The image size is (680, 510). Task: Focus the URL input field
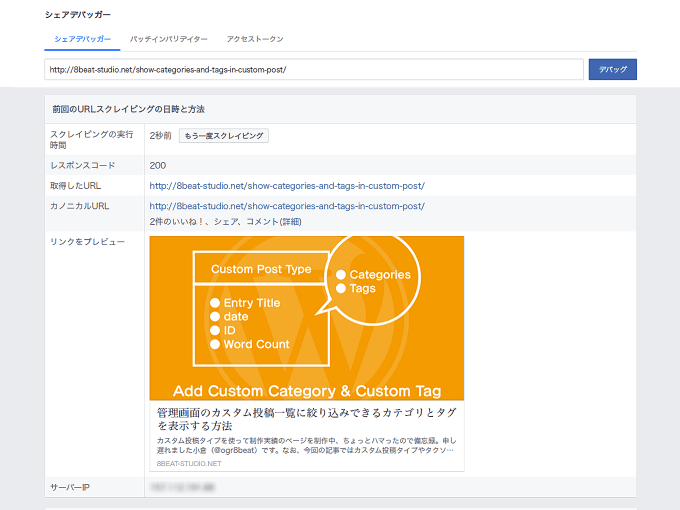pos(313,69)
